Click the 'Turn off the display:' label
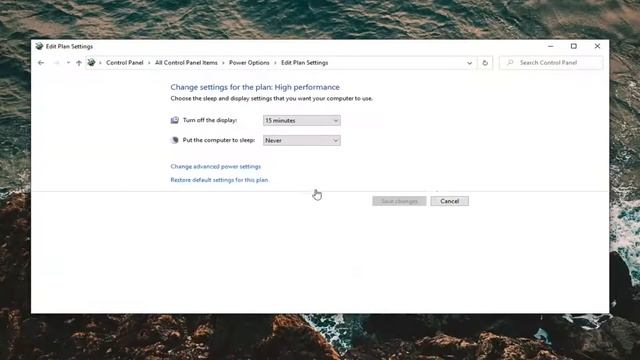Image resolution: width=640 pixels, height=360 pixels. pos(210,120)
